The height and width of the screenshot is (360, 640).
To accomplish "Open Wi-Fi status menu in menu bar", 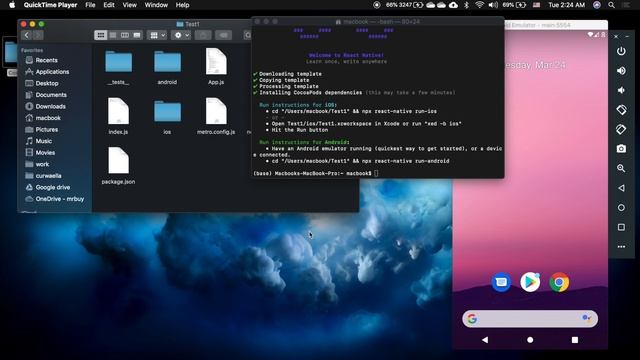I will point(480,5).
